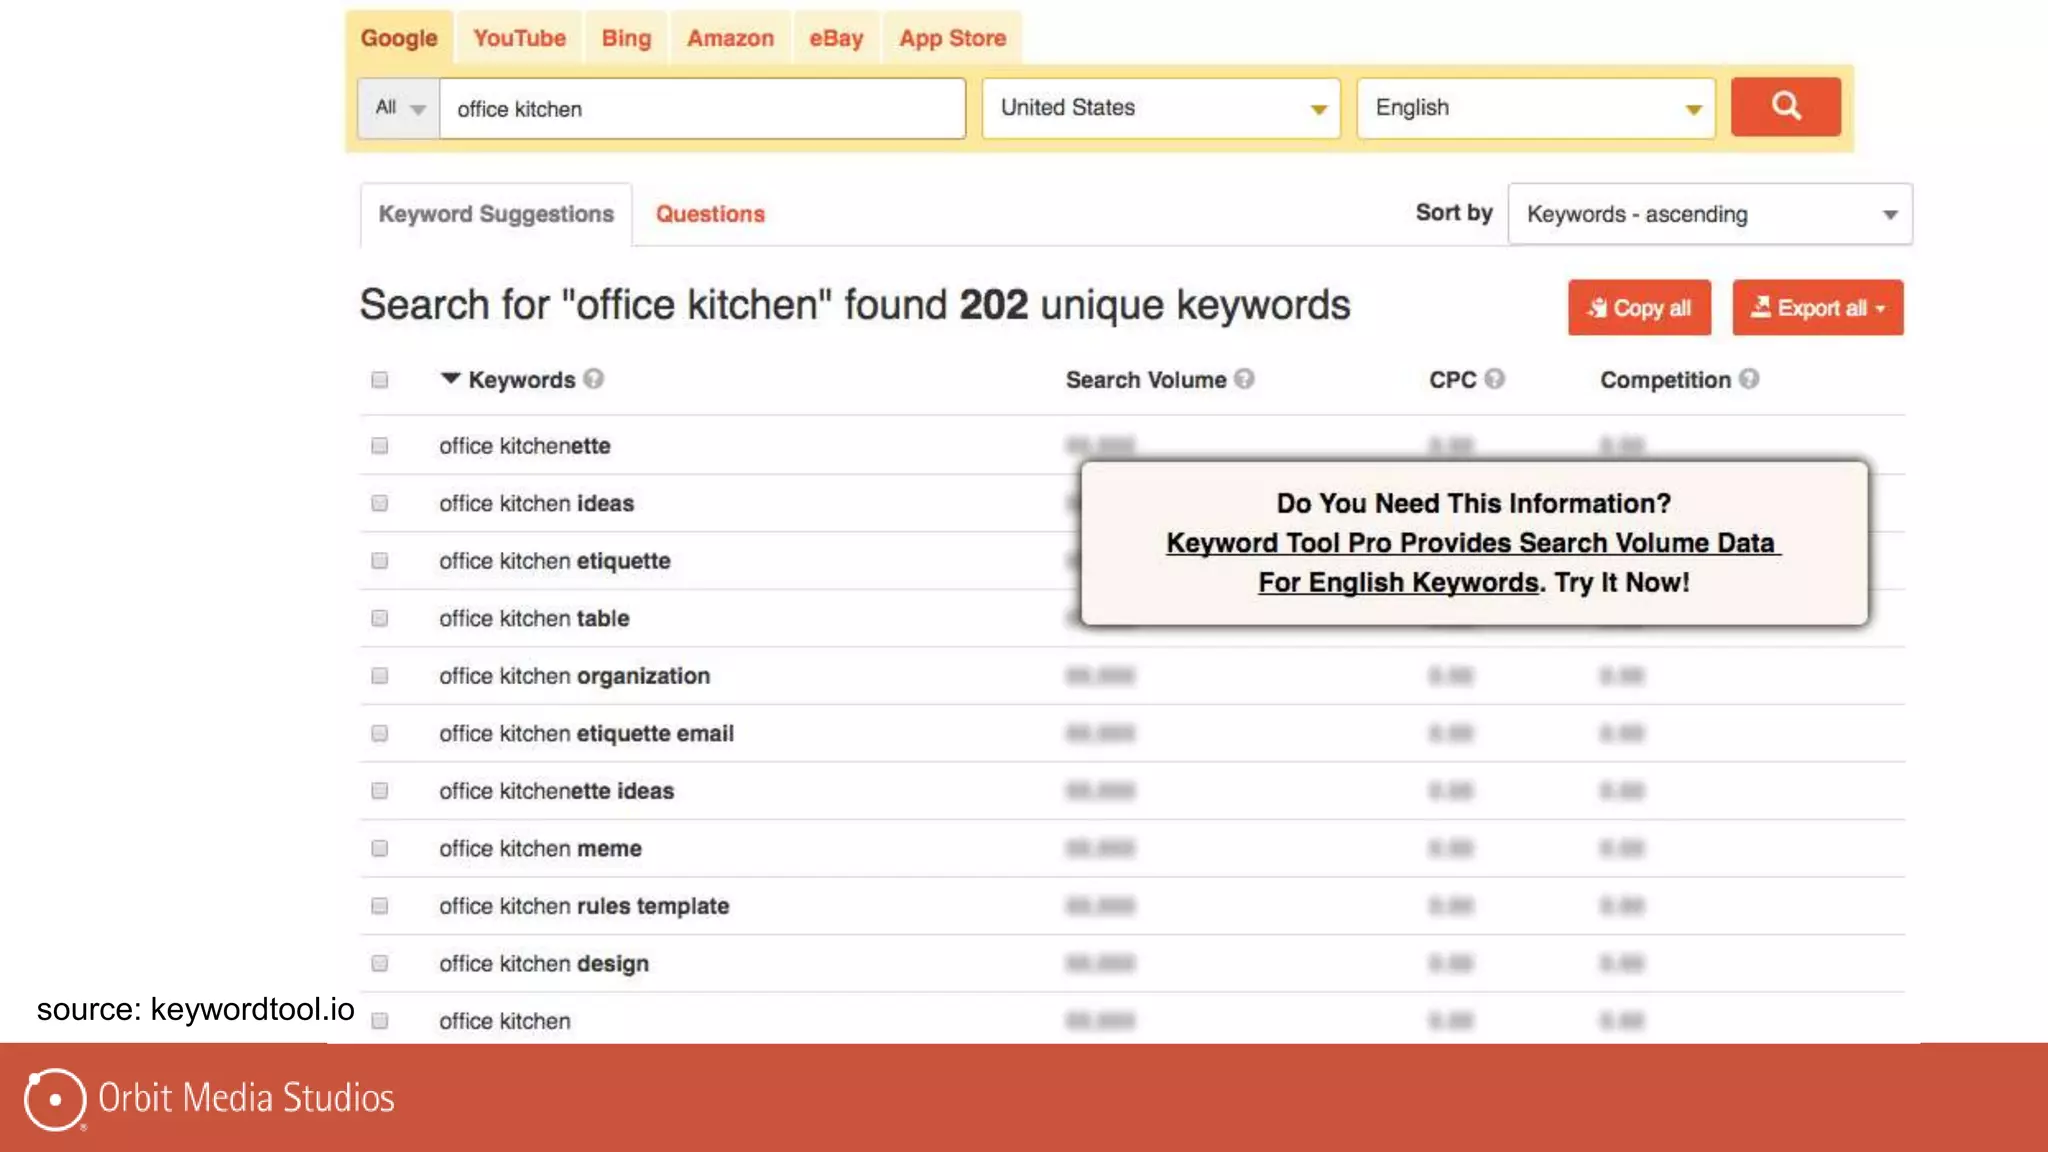Switch to the Bing tab

point(626,38)
